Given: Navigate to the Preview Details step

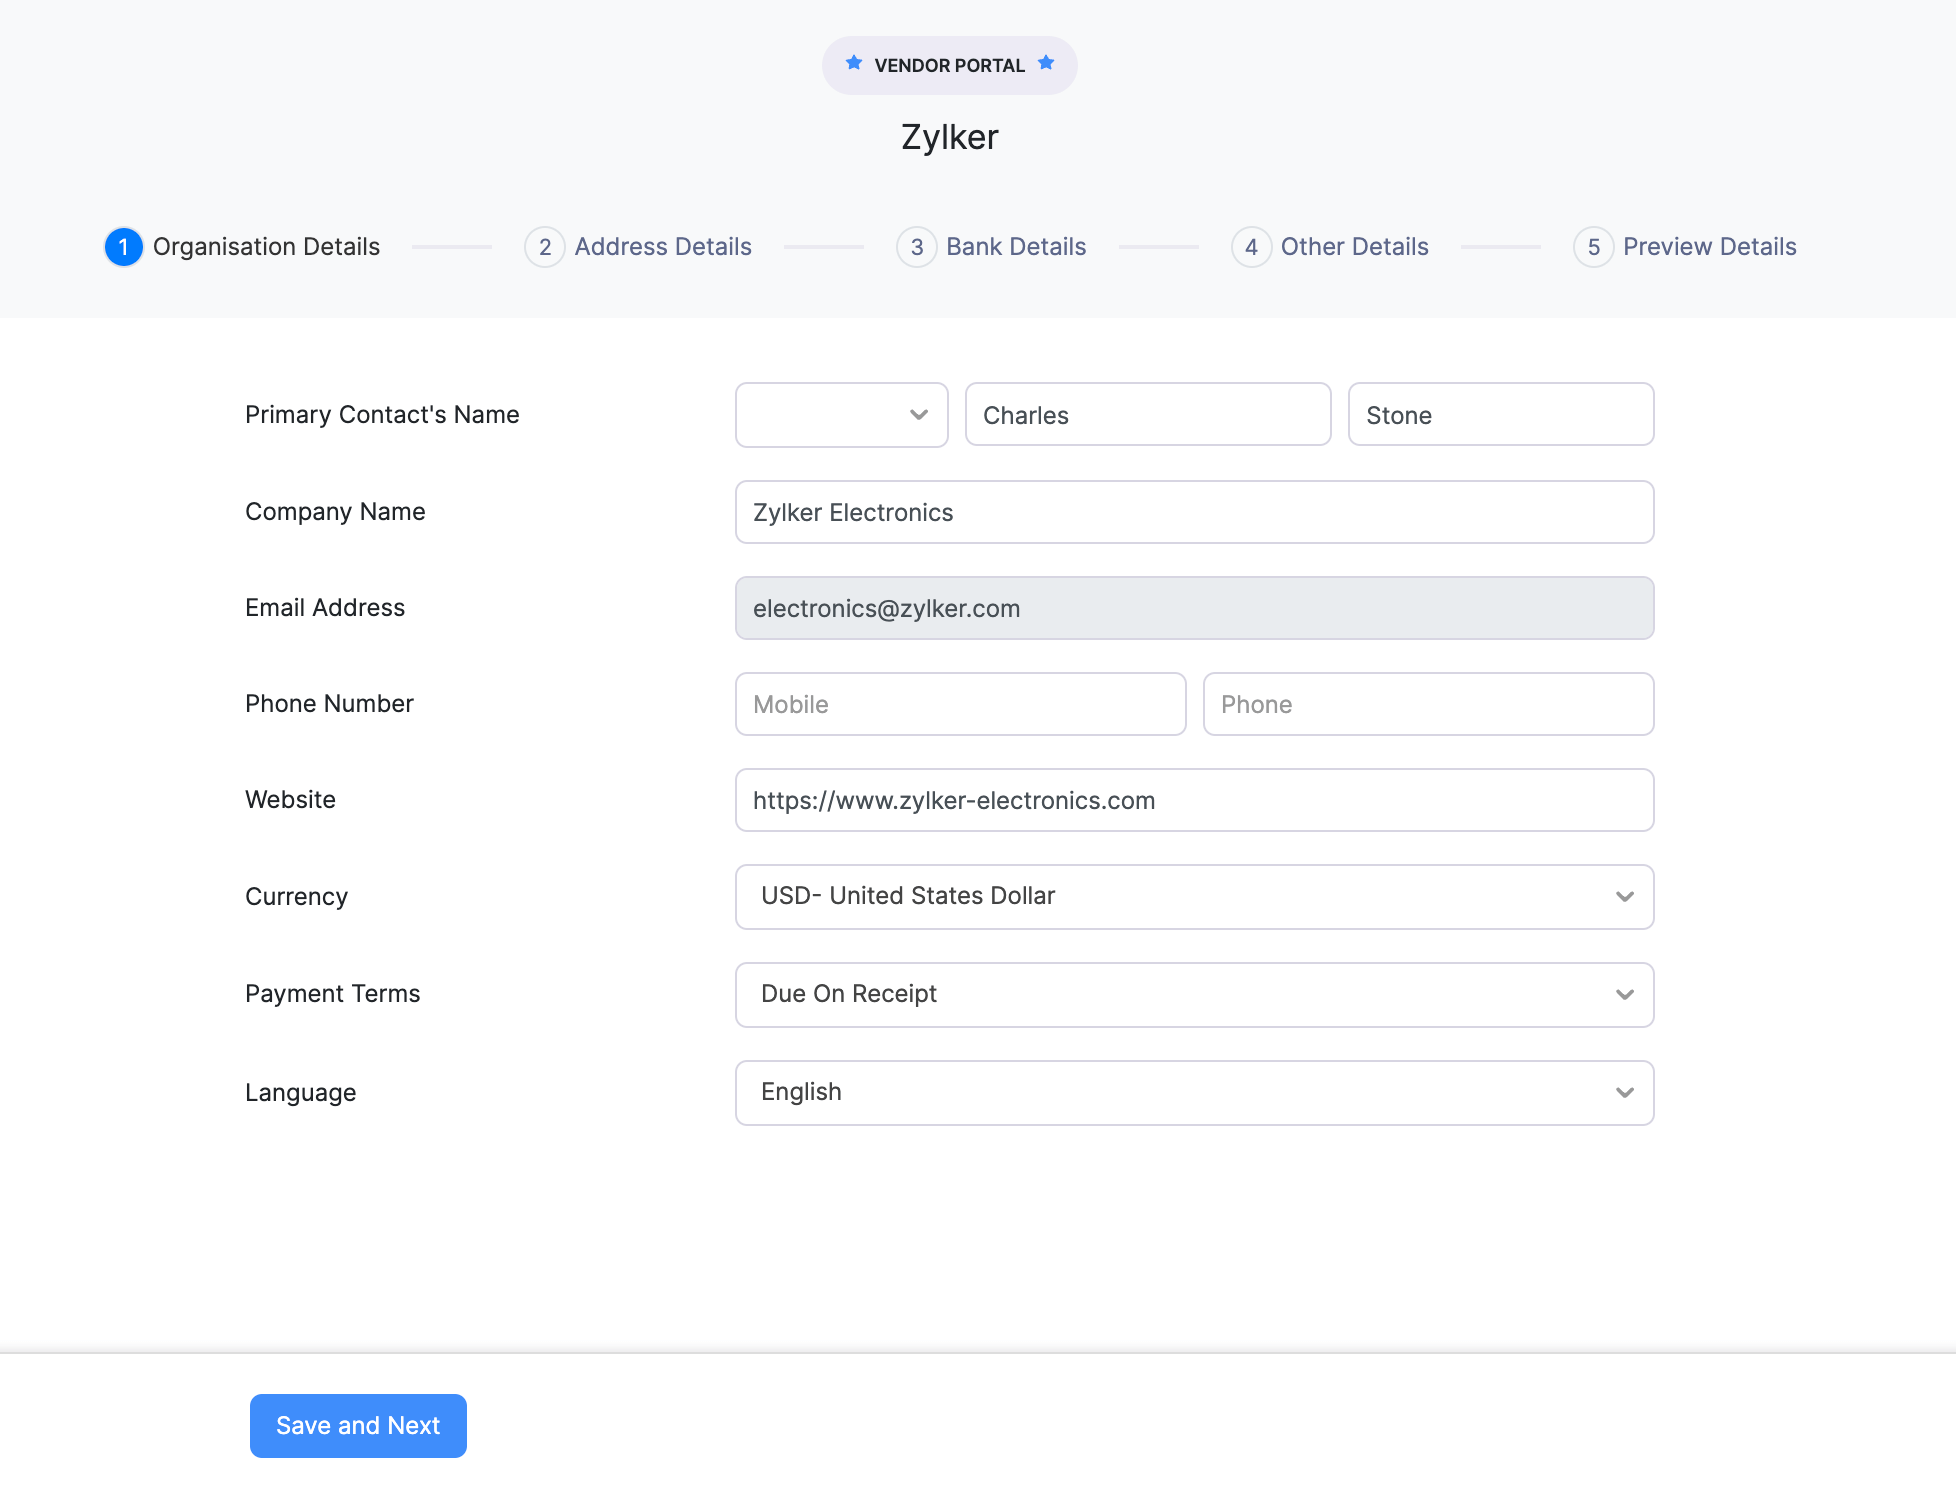Looking at the screenshot, I should 1710,247.
